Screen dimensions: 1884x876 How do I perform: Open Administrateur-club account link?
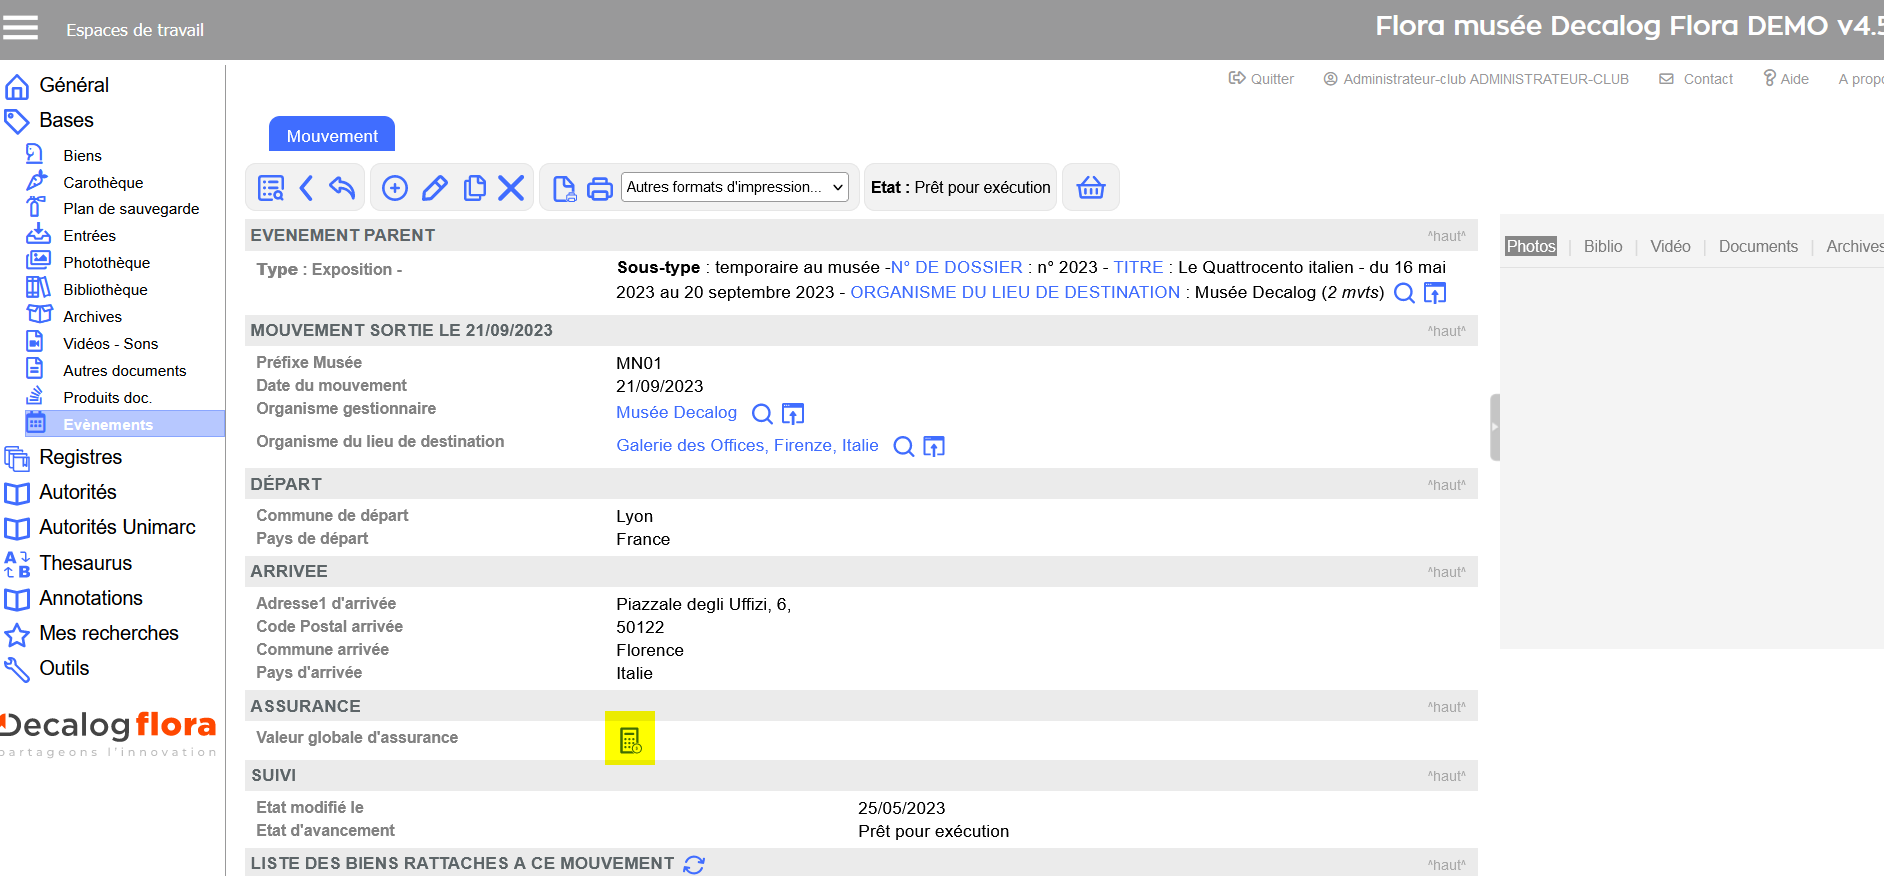[x=1476, y=79]
